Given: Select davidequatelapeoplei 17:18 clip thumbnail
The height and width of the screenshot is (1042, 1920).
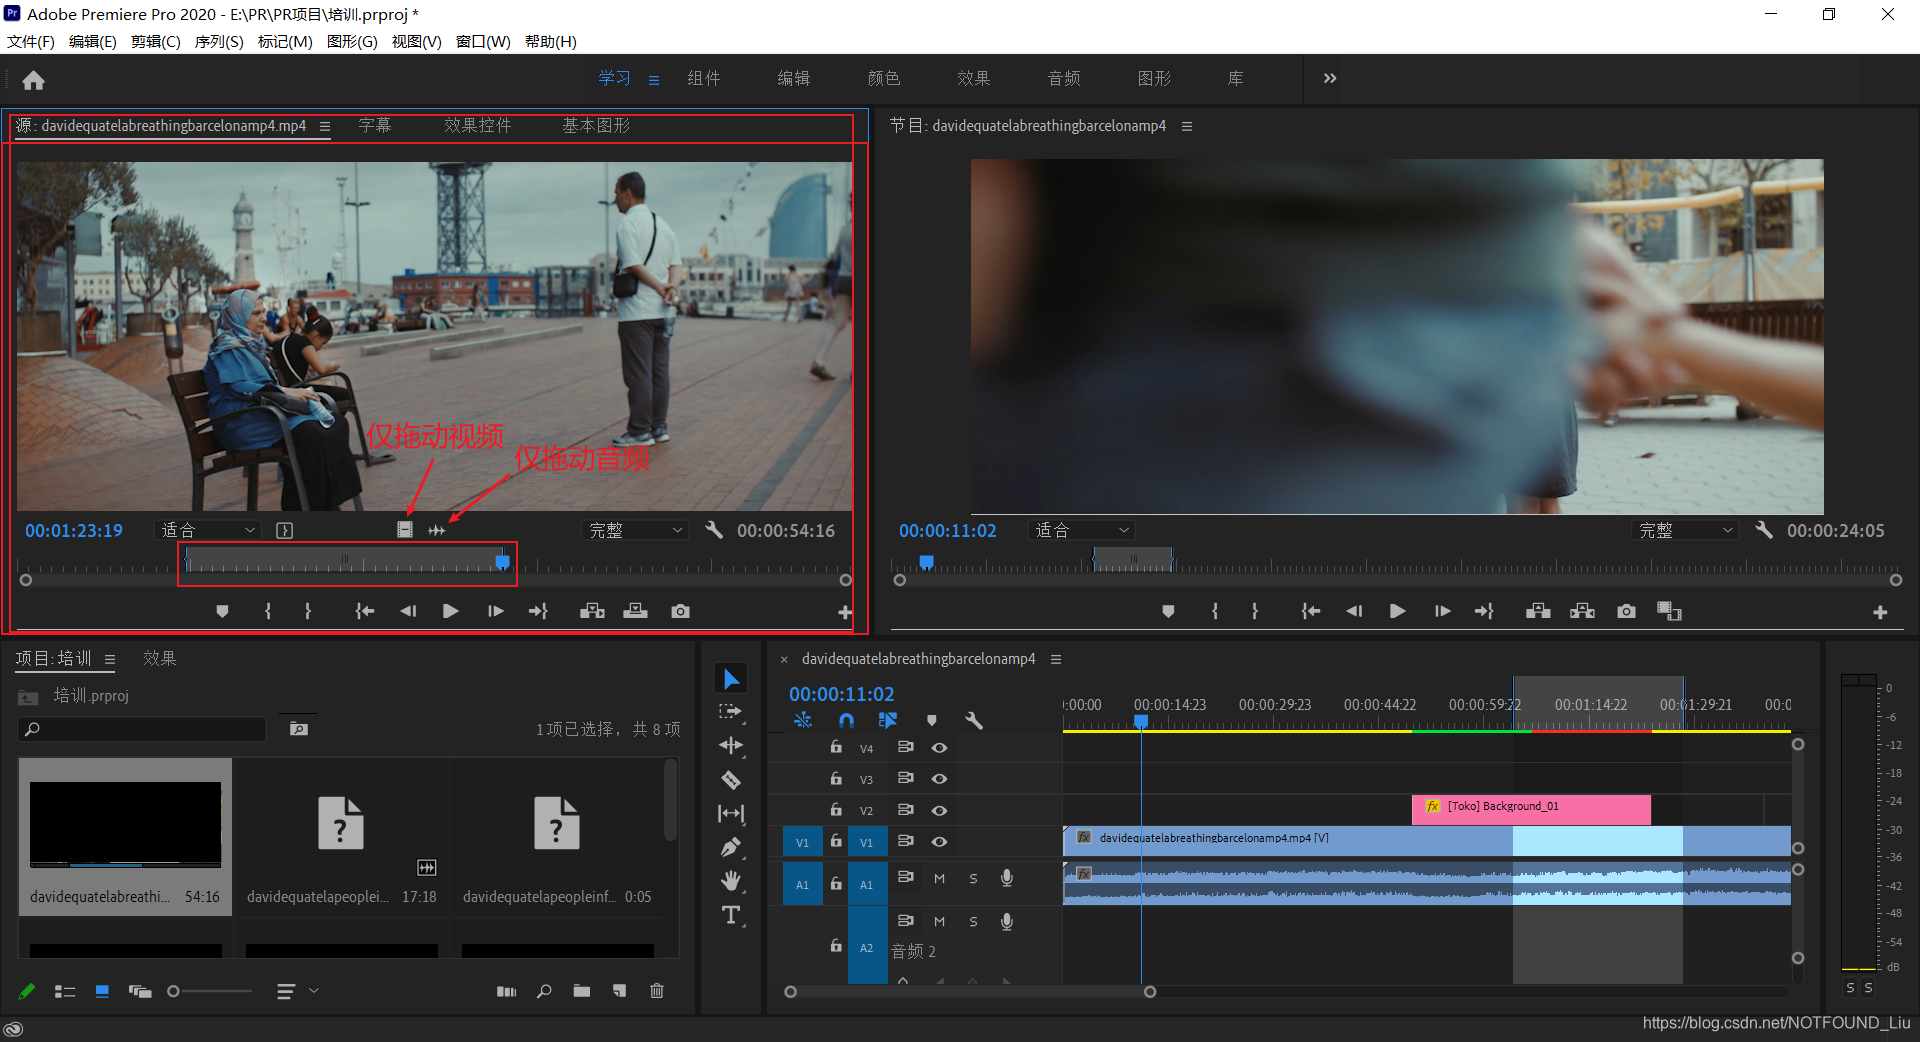Looking at the screenshot, I should (341, 823).
